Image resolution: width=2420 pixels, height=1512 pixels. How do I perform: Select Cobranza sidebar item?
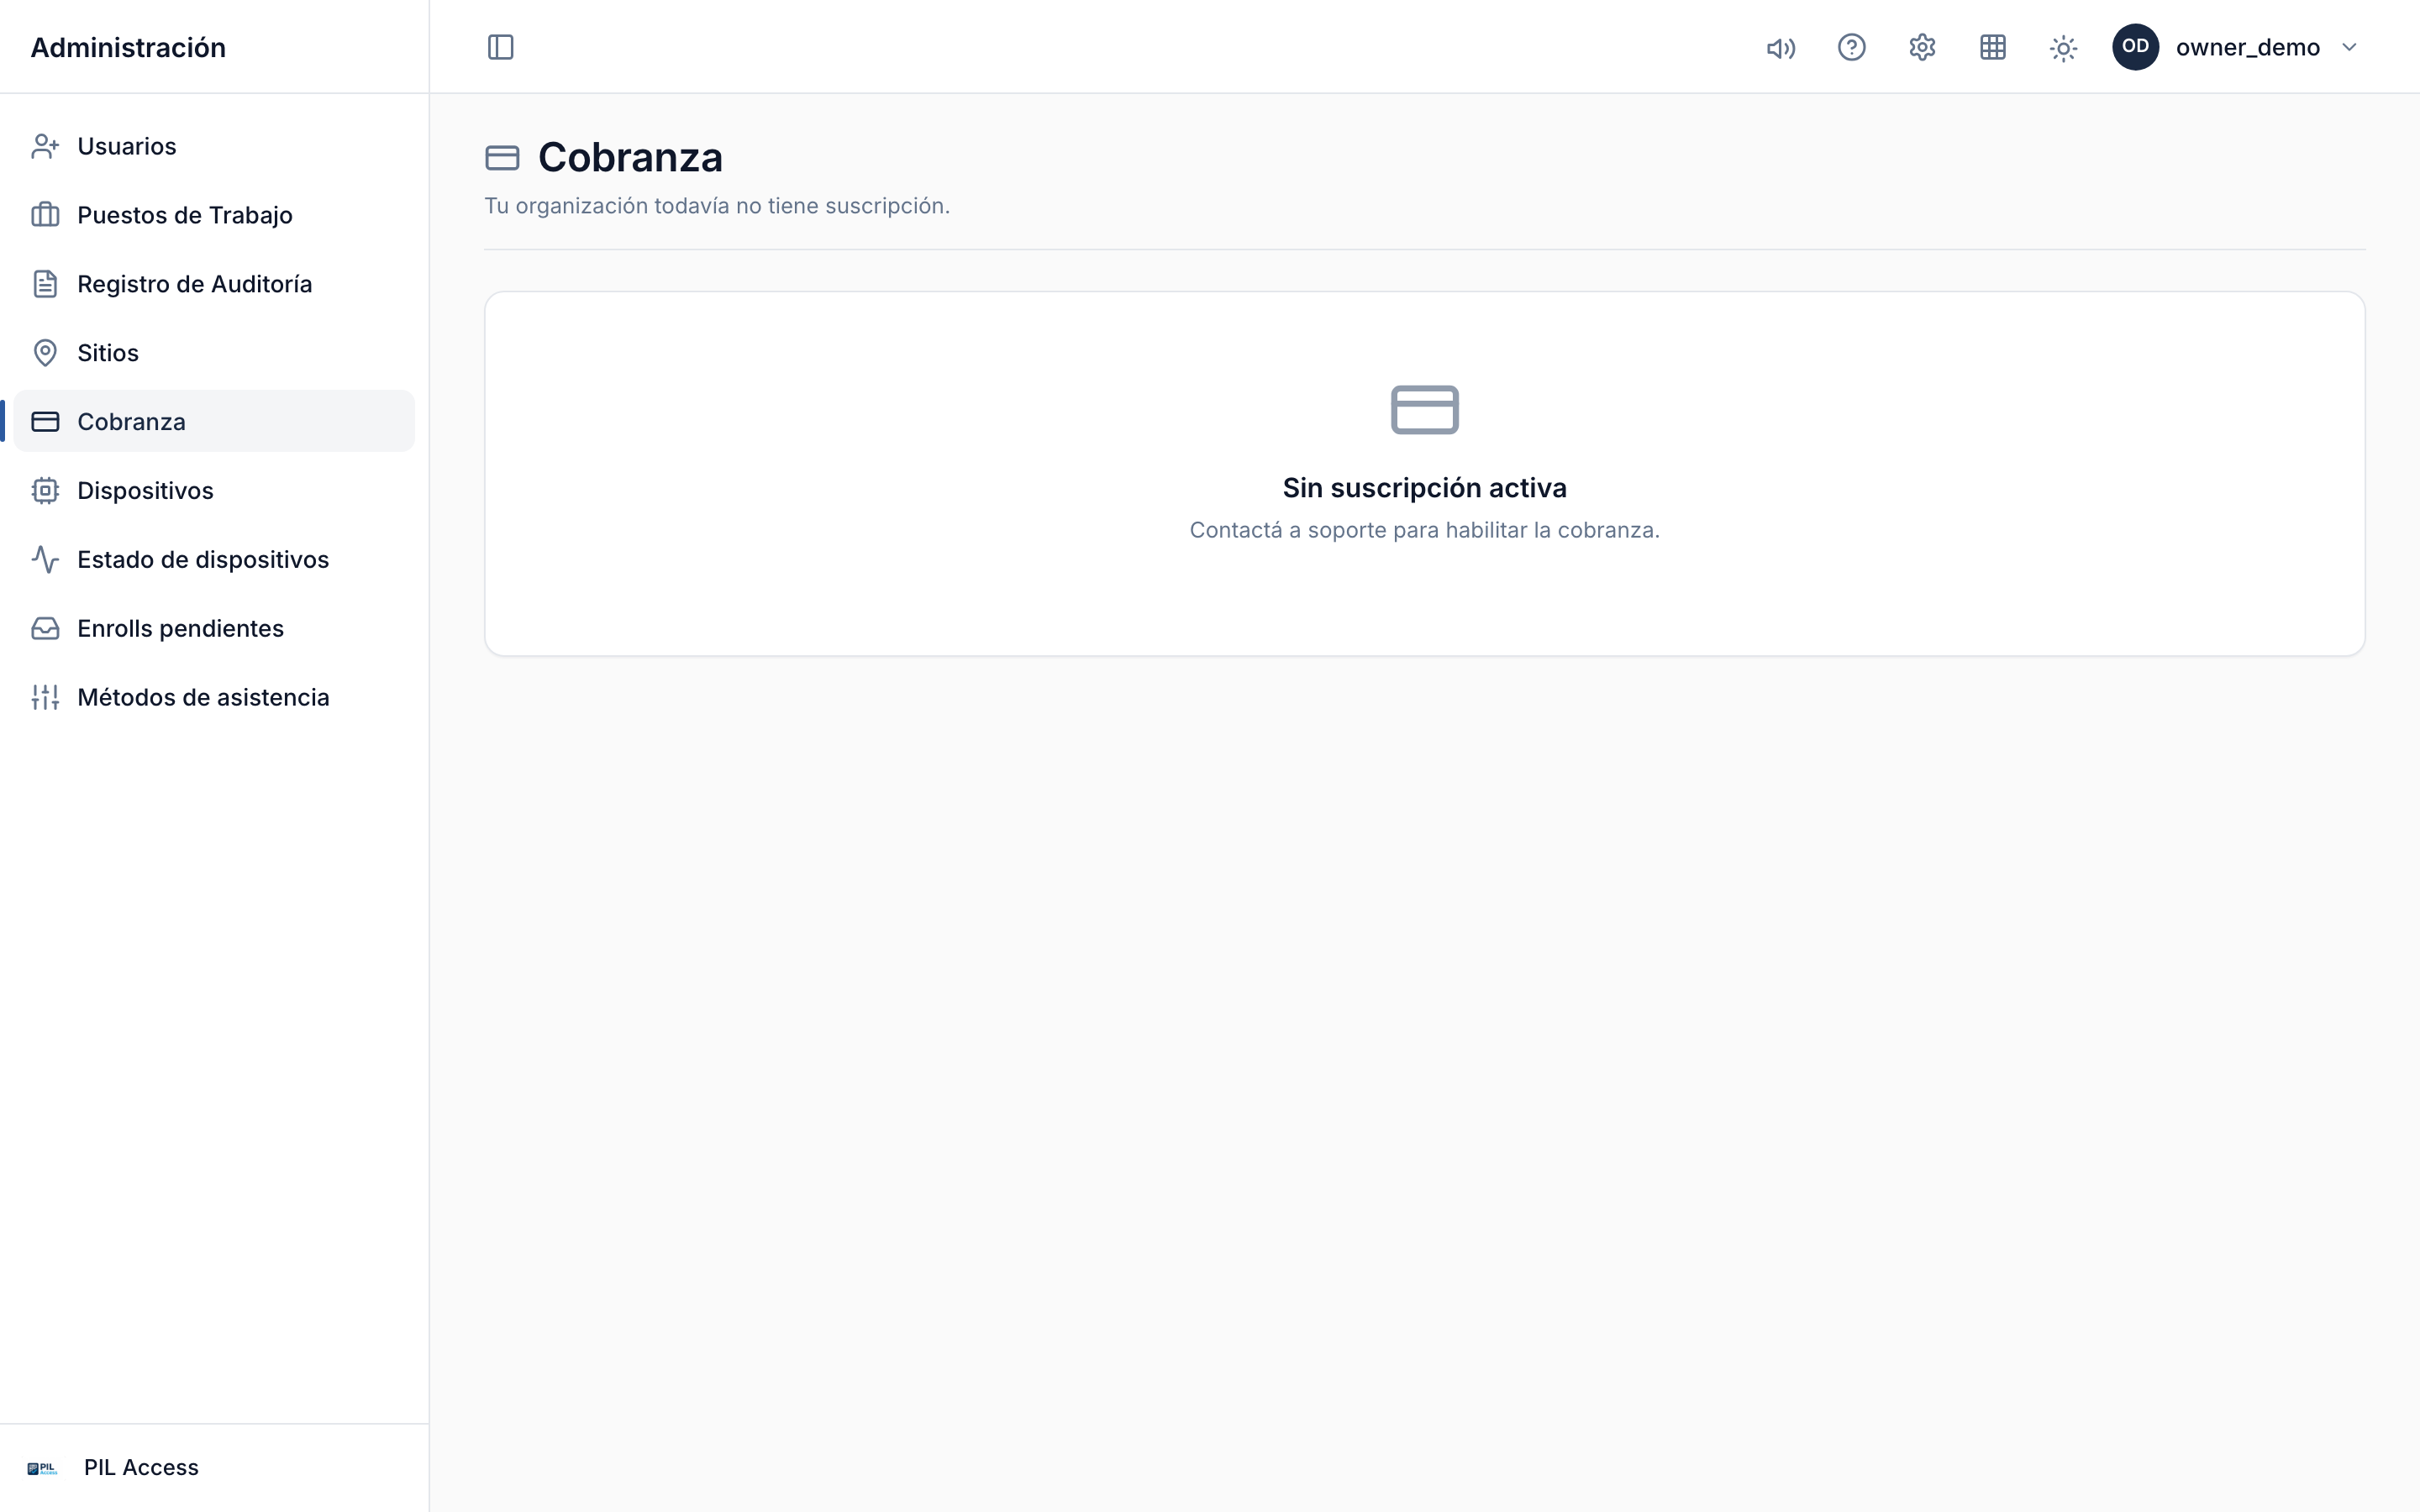(214, 422)
